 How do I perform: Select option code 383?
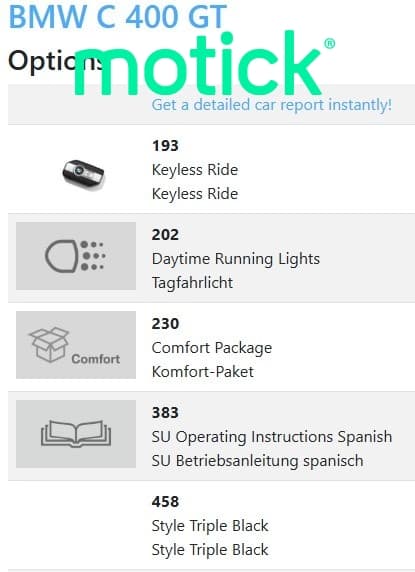[x=165, y=413]
